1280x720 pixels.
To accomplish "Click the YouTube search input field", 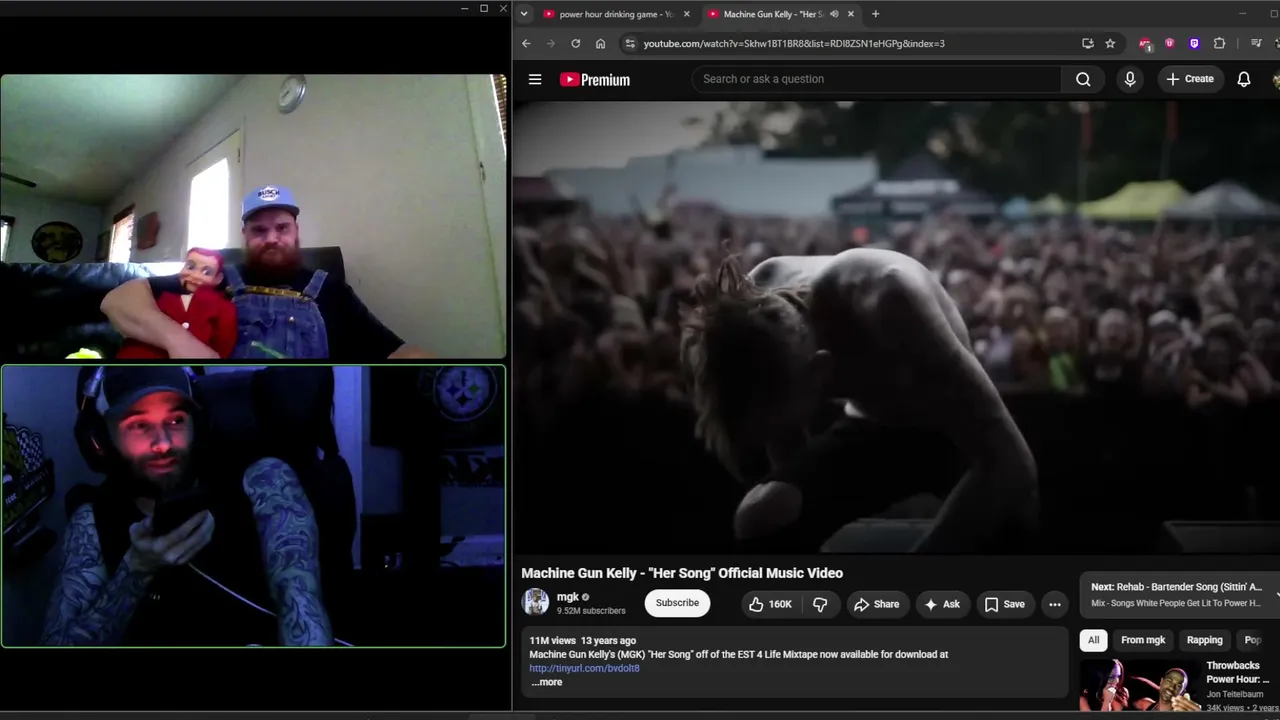I will 876,79.
